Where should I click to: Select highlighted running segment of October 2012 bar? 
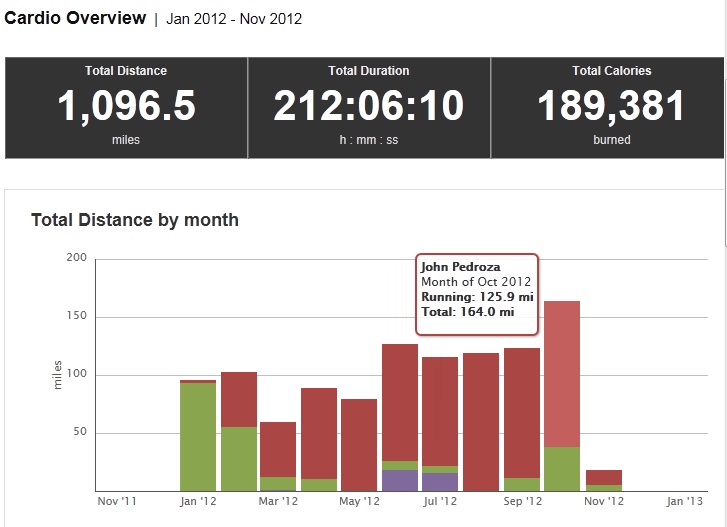coord(562,373)
